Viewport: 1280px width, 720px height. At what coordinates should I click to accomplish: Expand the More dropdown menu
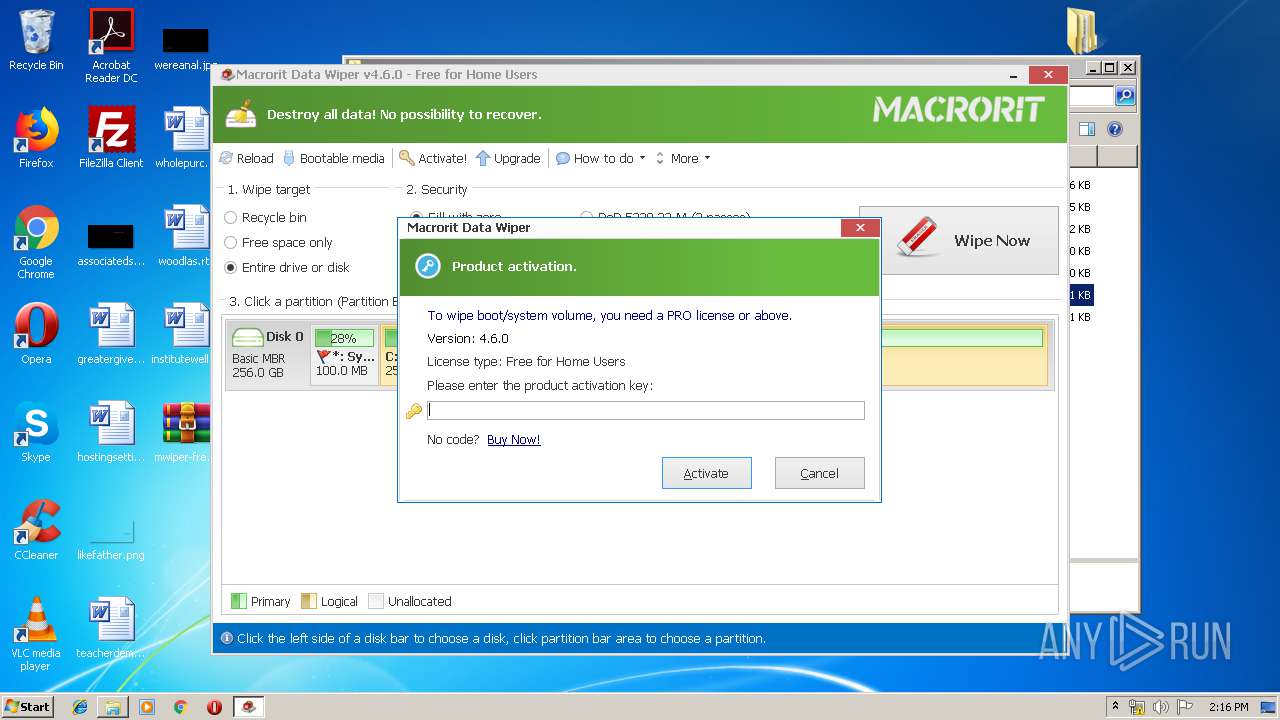(682, 158)
